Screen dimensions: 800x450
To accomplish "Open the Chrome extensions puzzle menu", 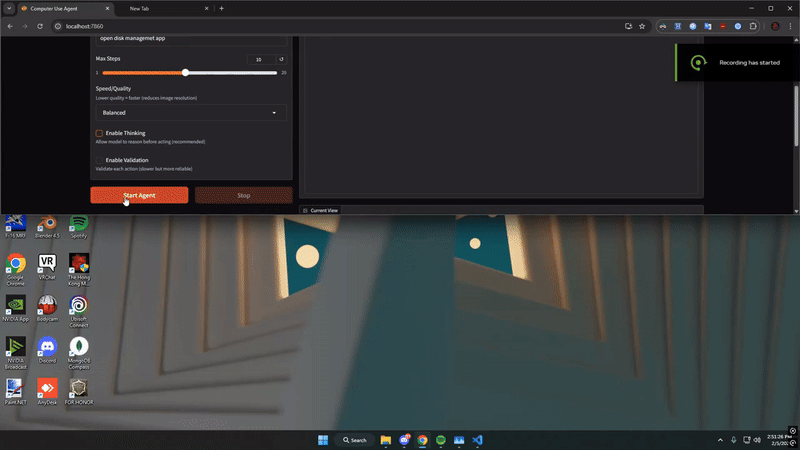I will (753, 26).
